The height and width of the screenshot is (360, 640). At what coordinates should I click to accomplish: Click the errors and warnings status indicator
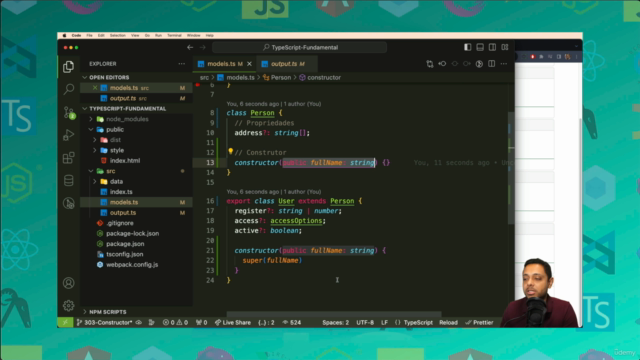pyautogui.click(x=176, y=322)
